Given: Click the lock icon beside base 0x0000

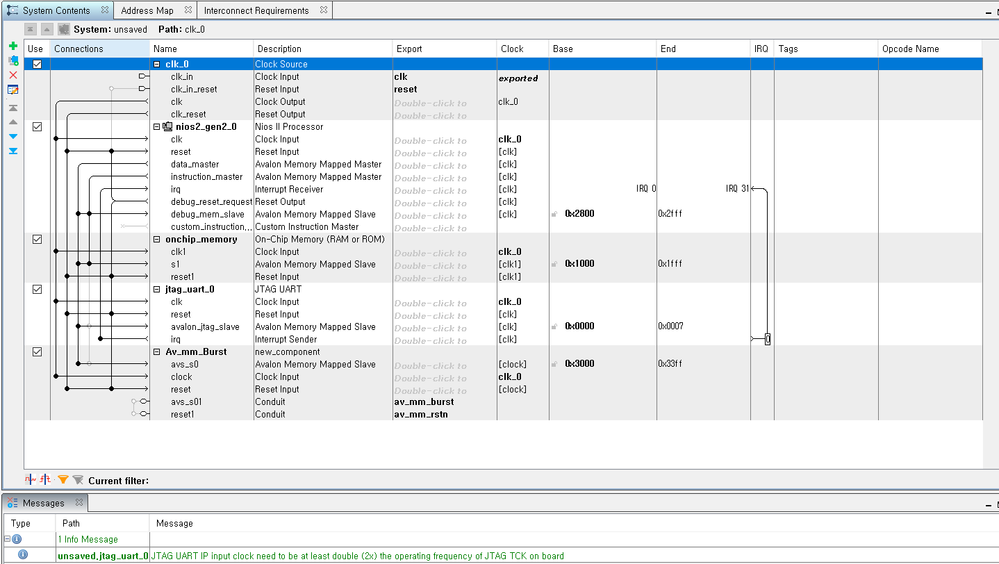Looking at the screenshot, I should coord(554,326).
